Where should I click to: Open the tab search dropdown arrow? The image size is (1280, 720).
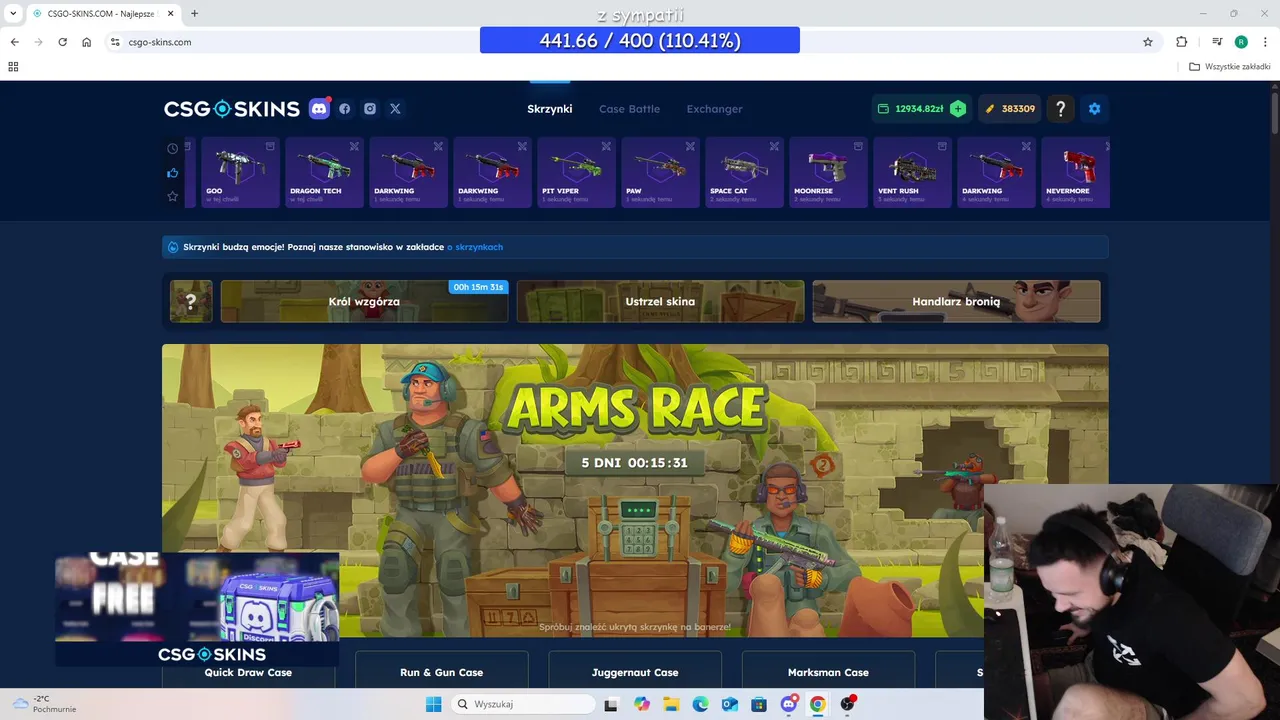coord(13,13)
